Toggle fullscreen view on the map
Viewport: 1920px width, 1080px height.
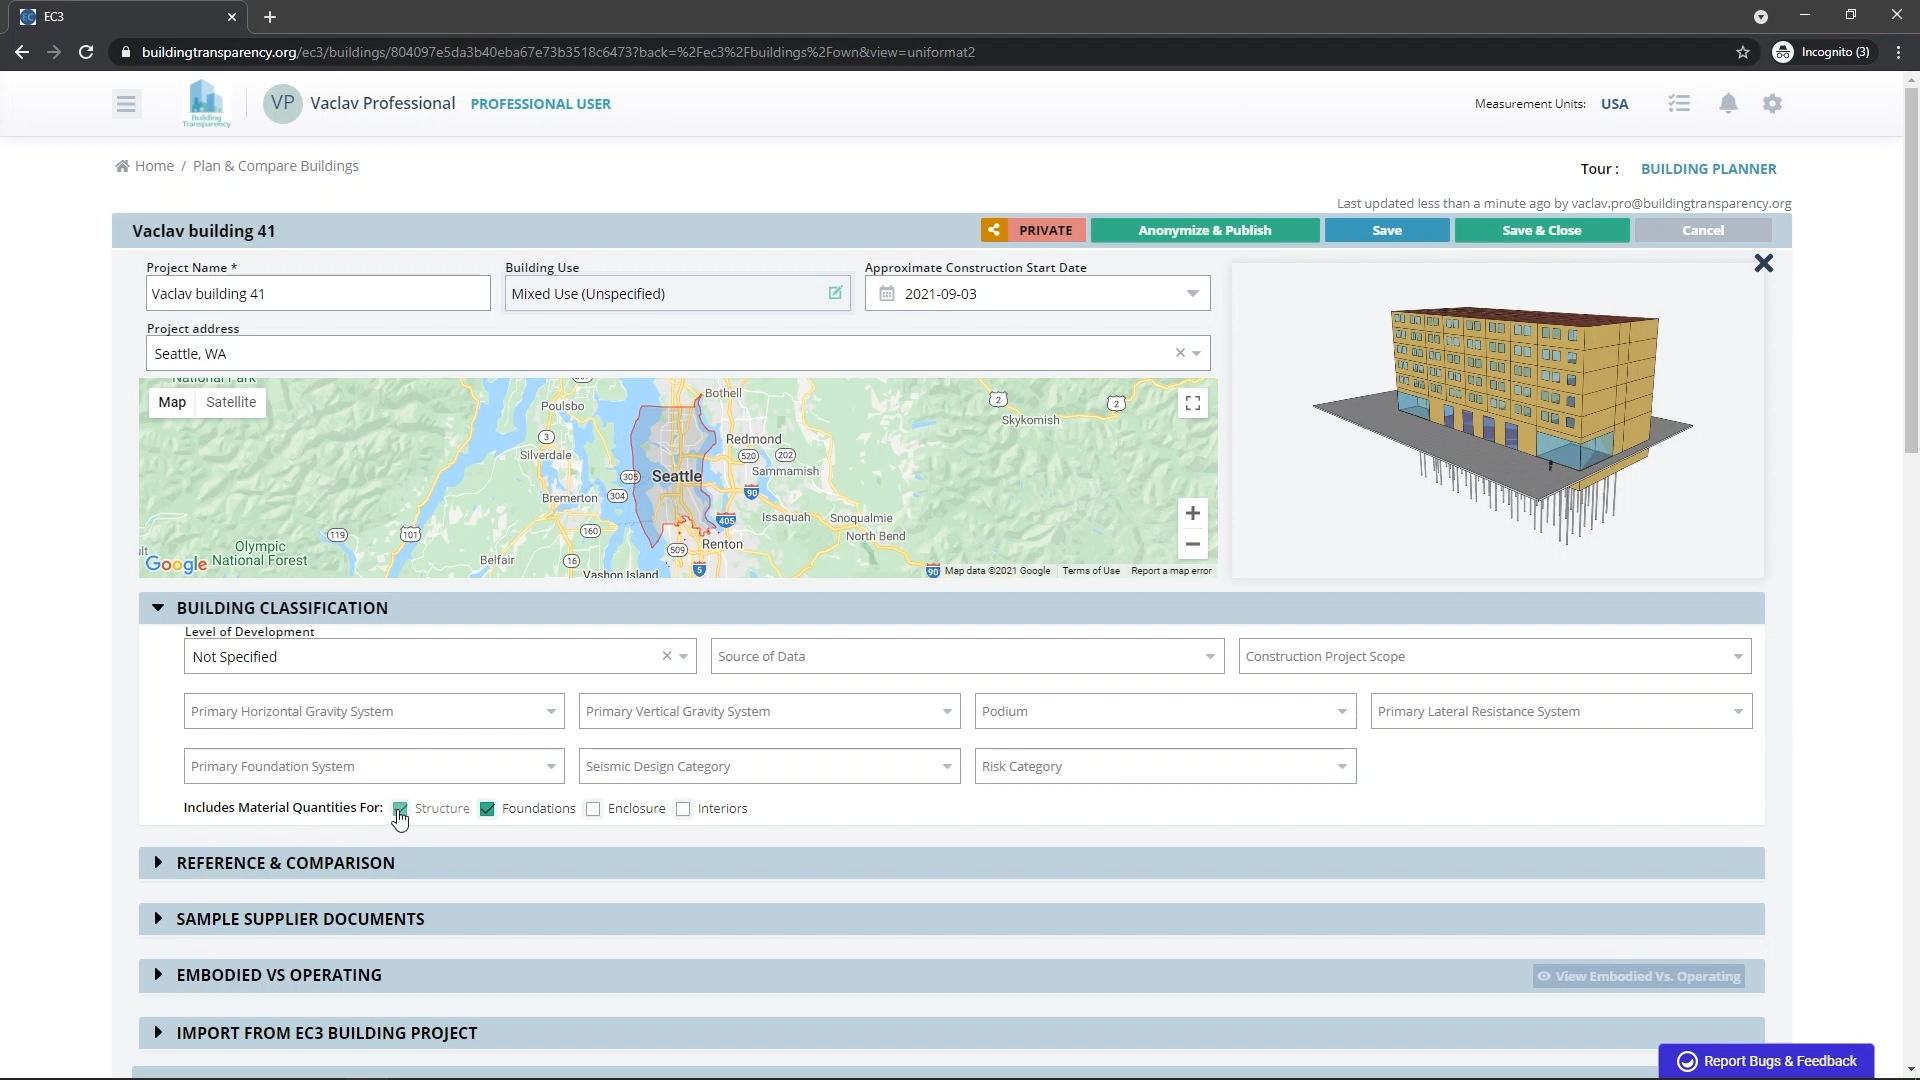click(x=1193, y=403)
